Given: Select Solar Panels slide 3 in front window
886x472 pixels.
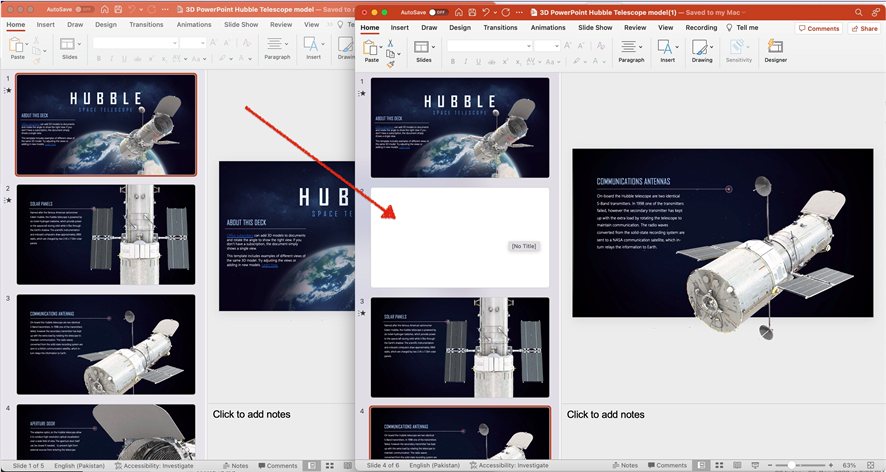Looking at the screenshot, I should pyautogui.click(x=460, y=347).
